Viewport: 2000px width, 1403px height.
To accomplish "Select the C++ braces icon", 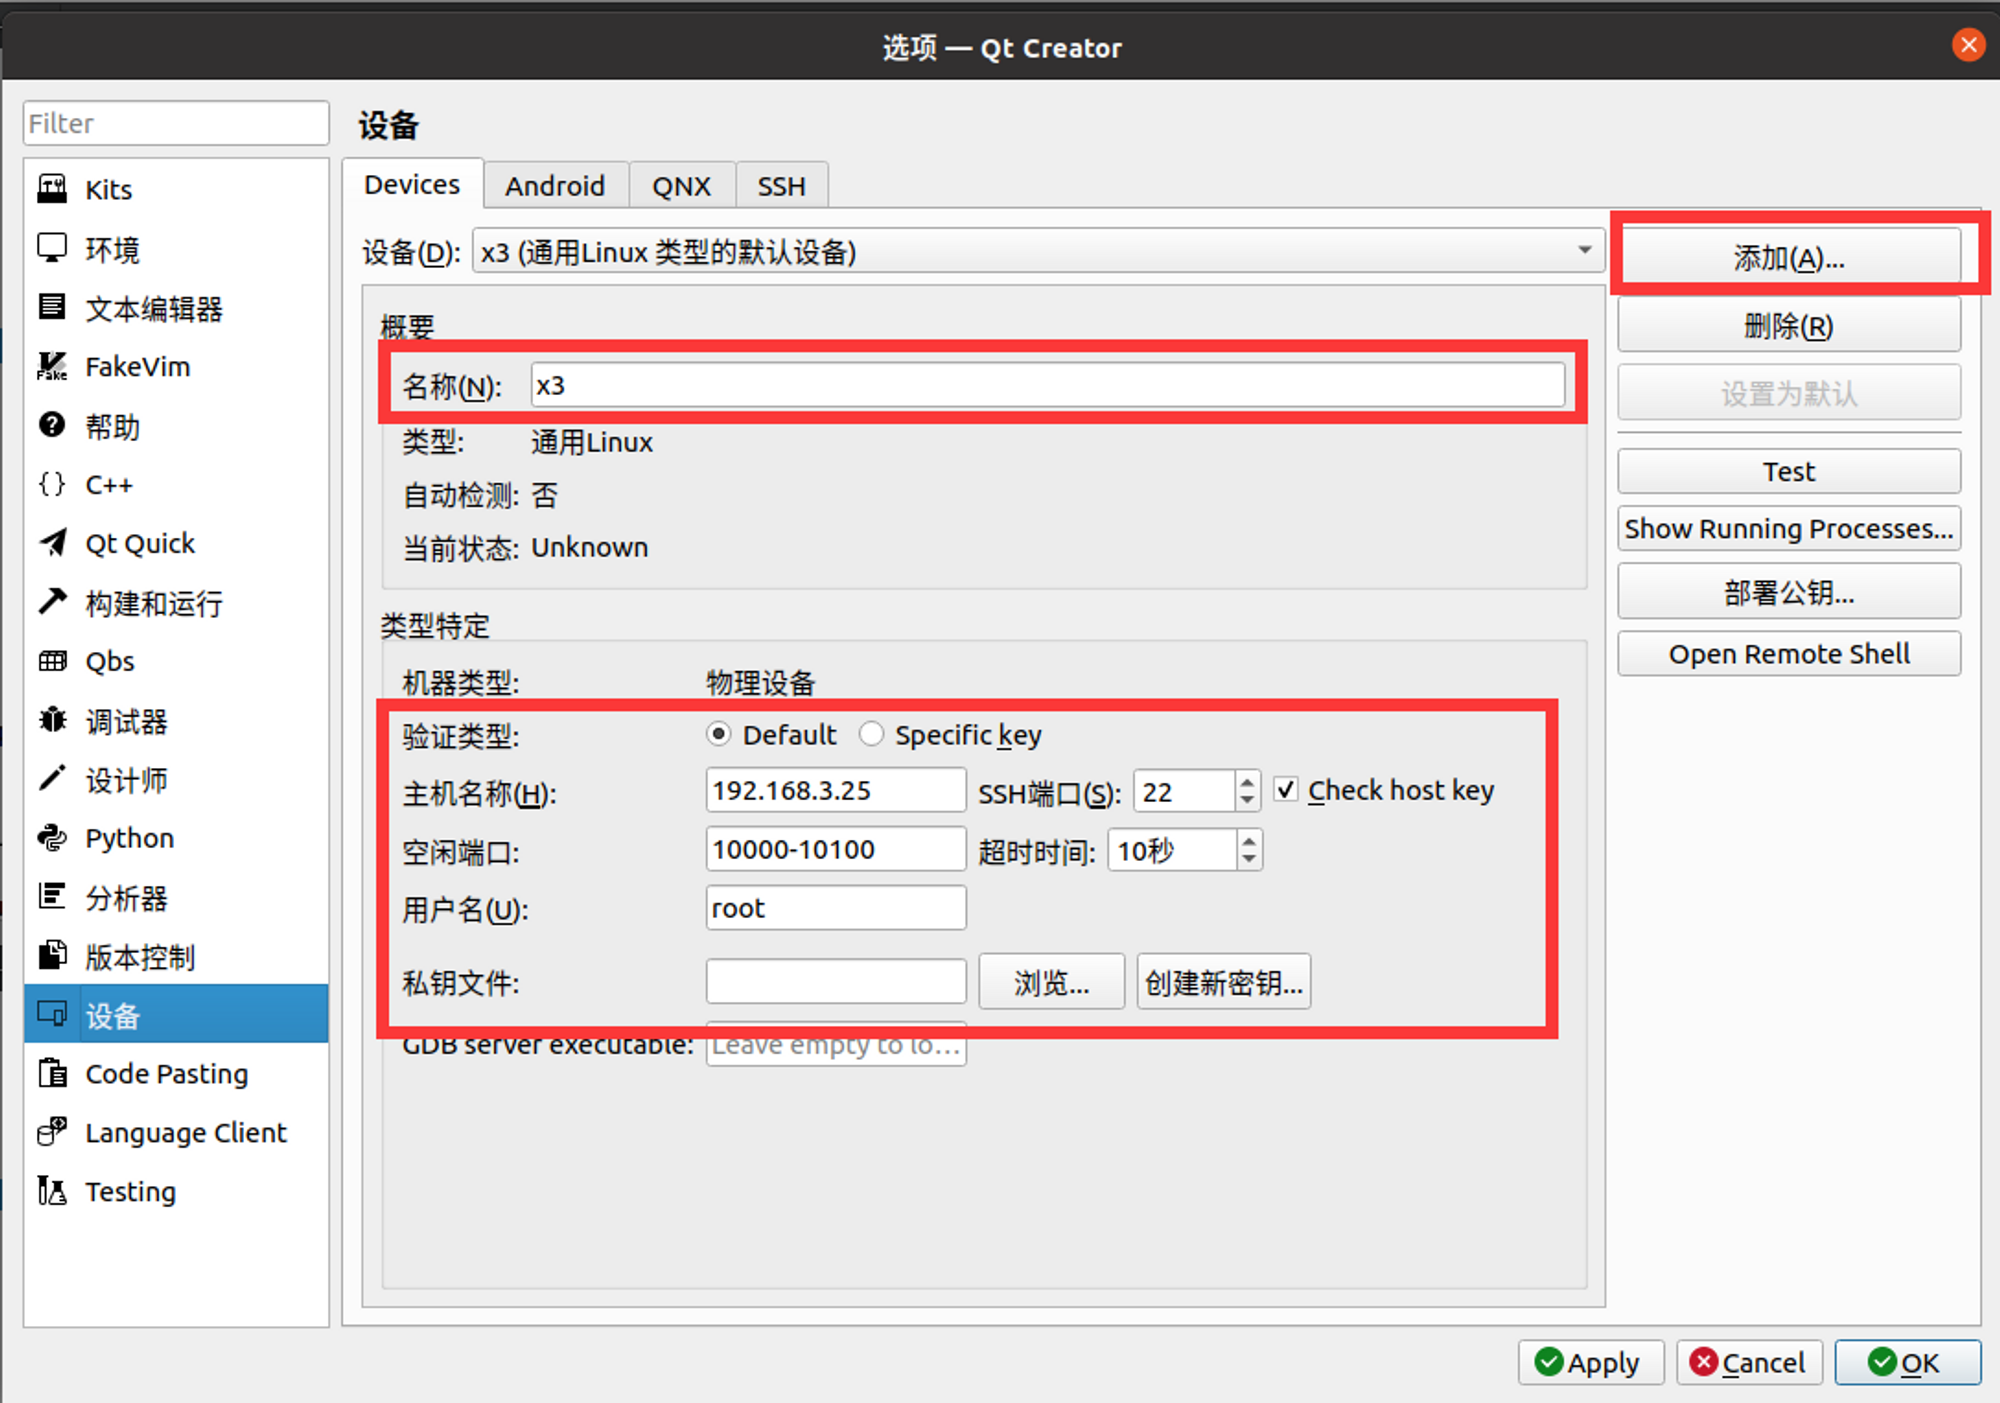I will (52, 484).
